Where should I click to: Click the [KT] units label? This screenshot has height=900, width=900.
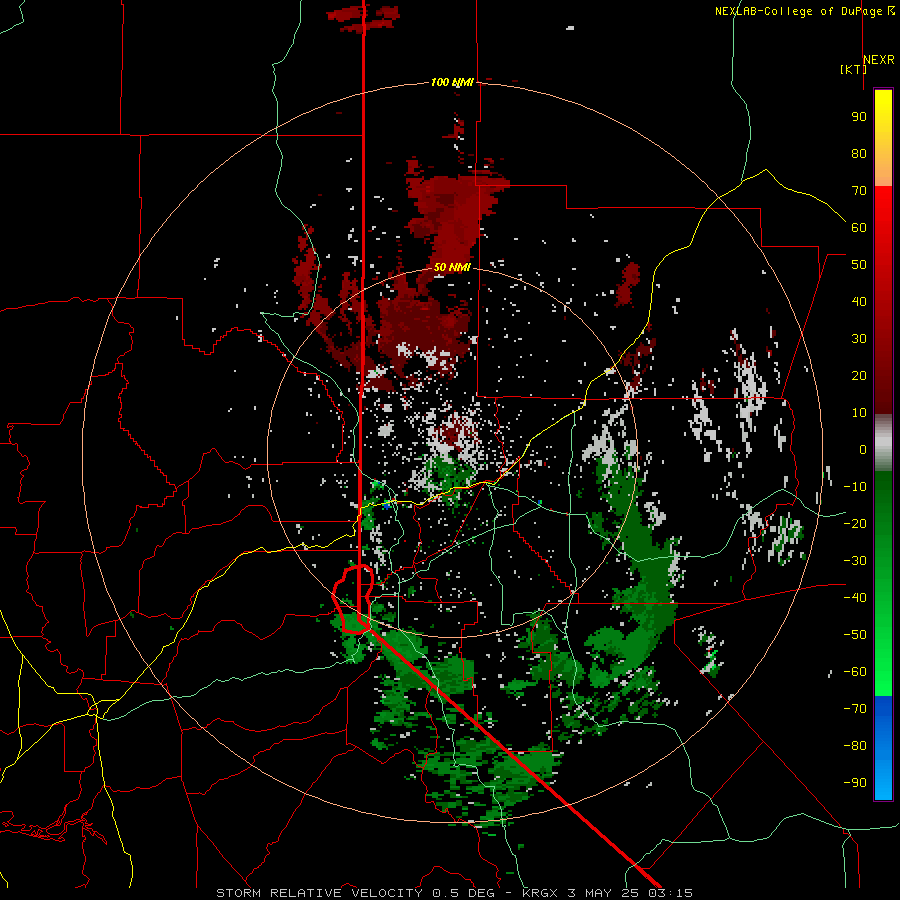853,69
